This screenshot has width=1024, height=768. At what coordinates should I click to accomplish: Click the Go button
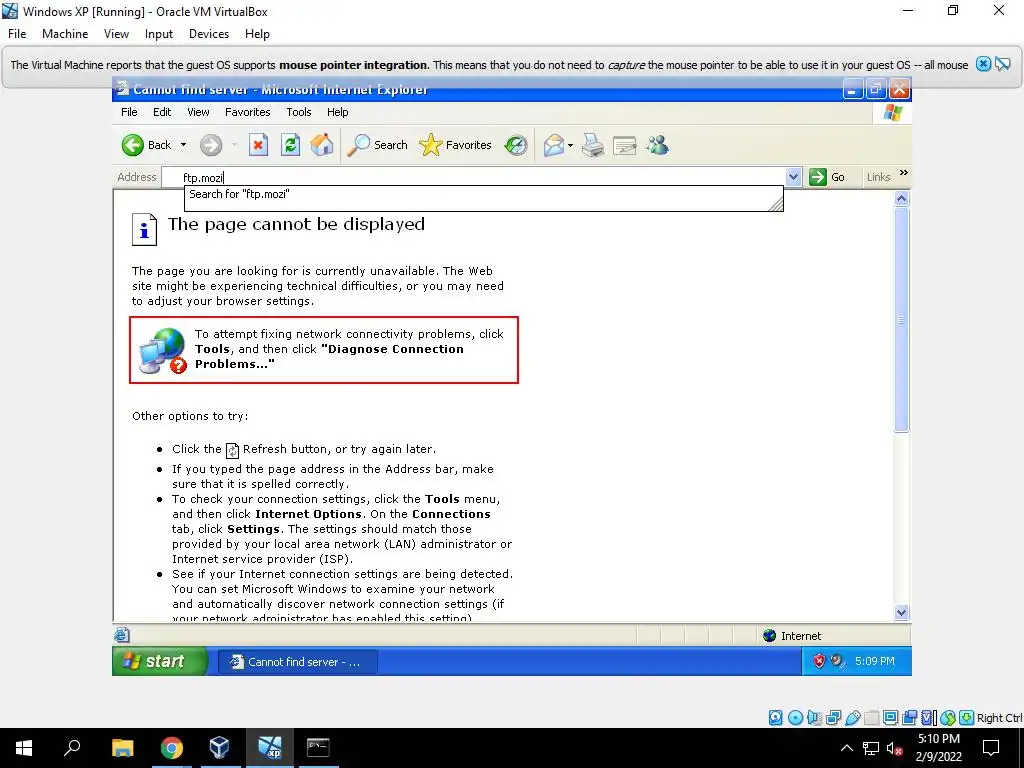(827, 177)
